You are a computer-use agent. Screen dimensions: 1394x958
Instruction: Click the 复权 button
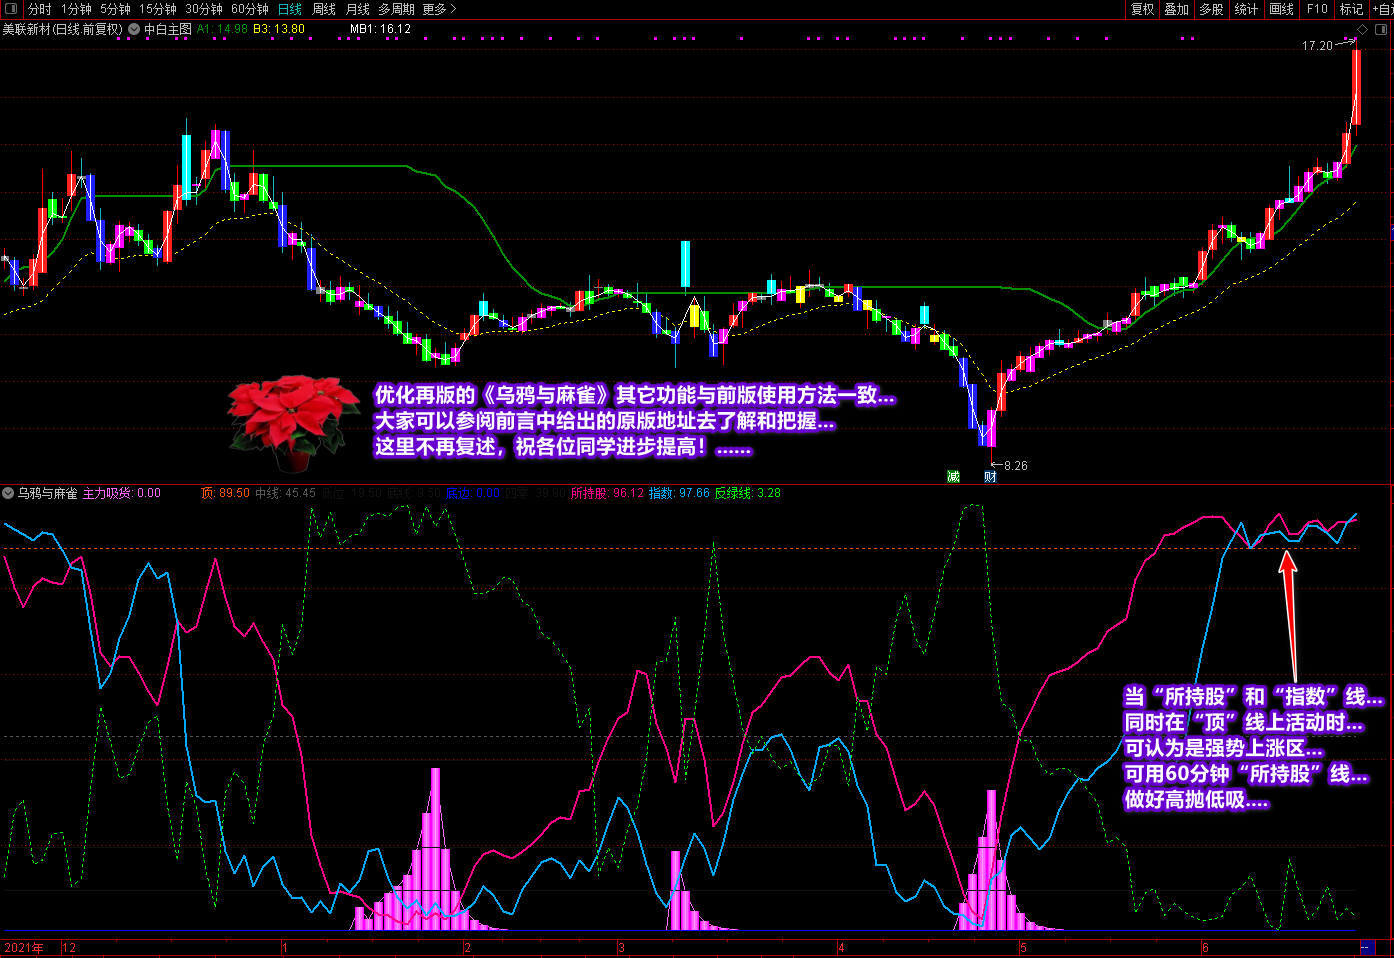click(x=1142, y=9)
